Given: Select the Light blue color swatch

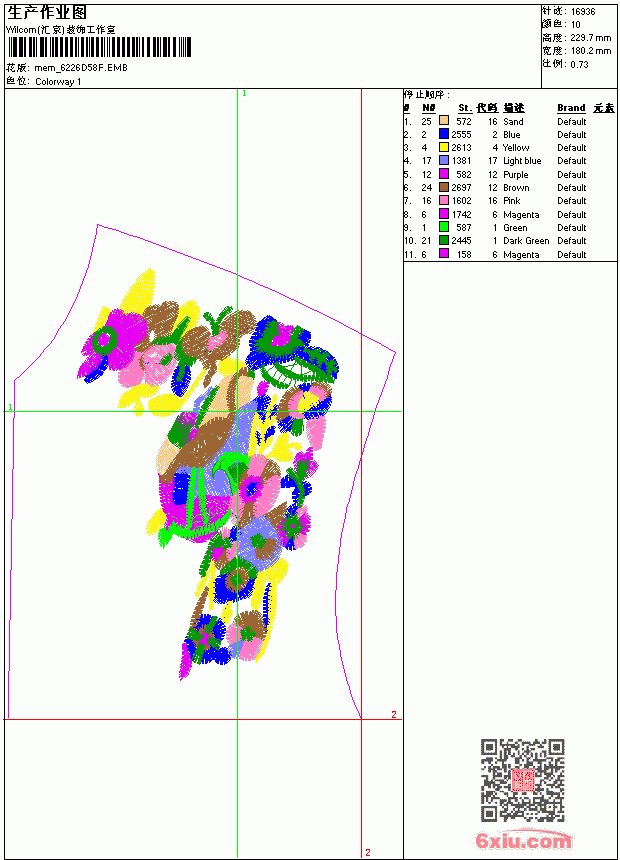Looking at the screenshot, I should click(444, 160).
